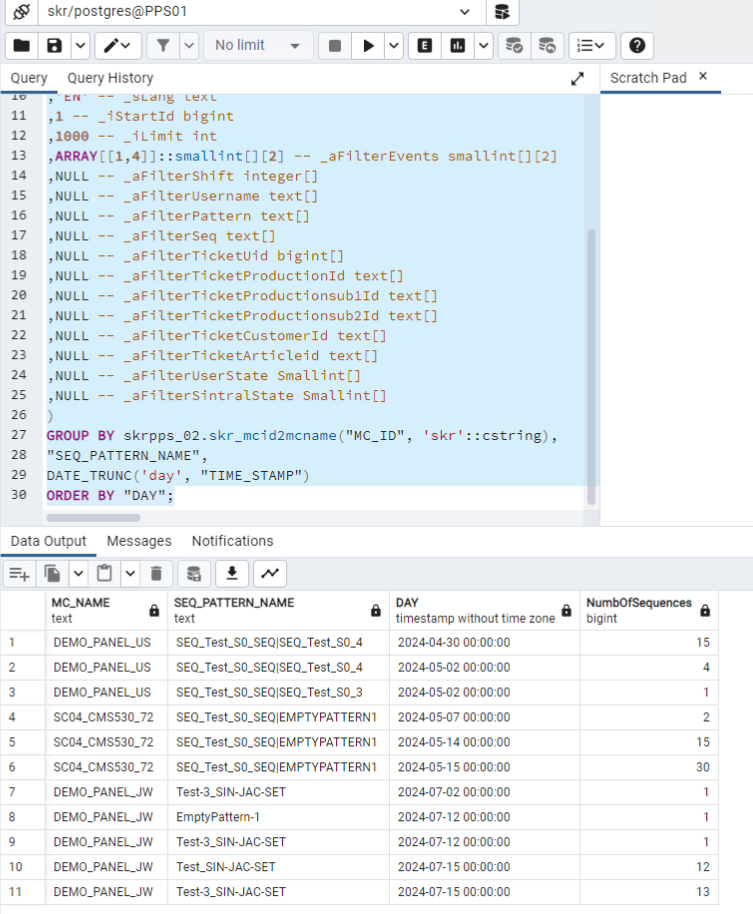Click the NumbOfSequences column header
Viewport: 753px width, 914px height.
coord(649,610)
